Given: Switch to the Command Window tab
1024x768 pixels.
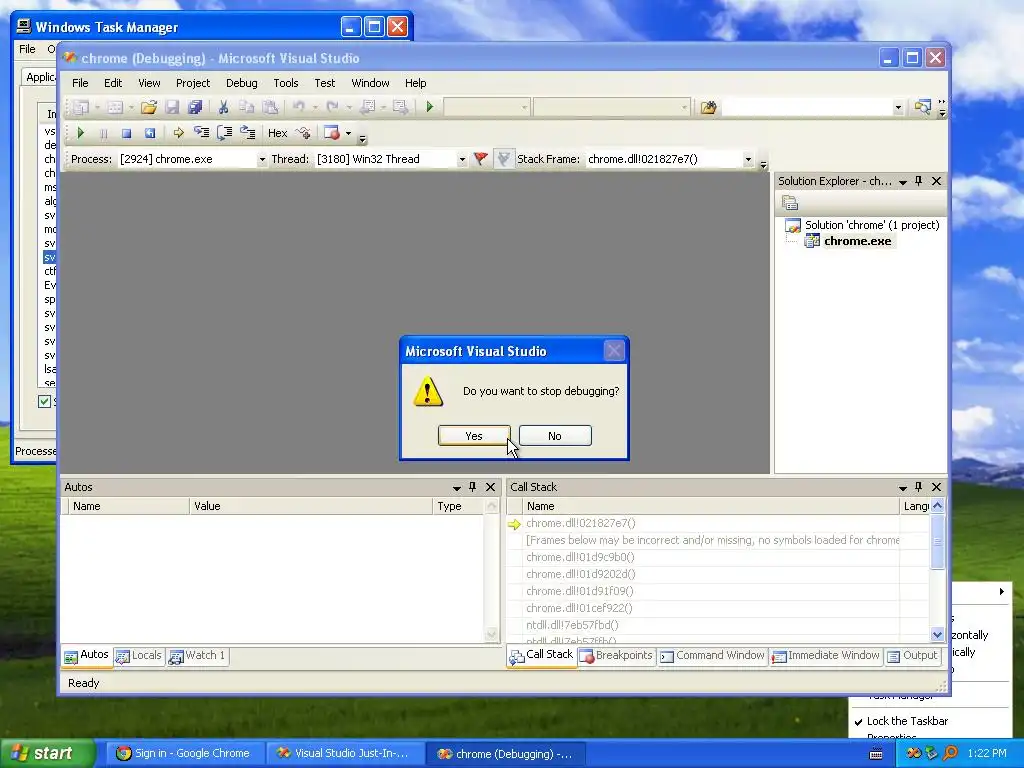Looking at the screenshot, I should (x=712, y=656).
